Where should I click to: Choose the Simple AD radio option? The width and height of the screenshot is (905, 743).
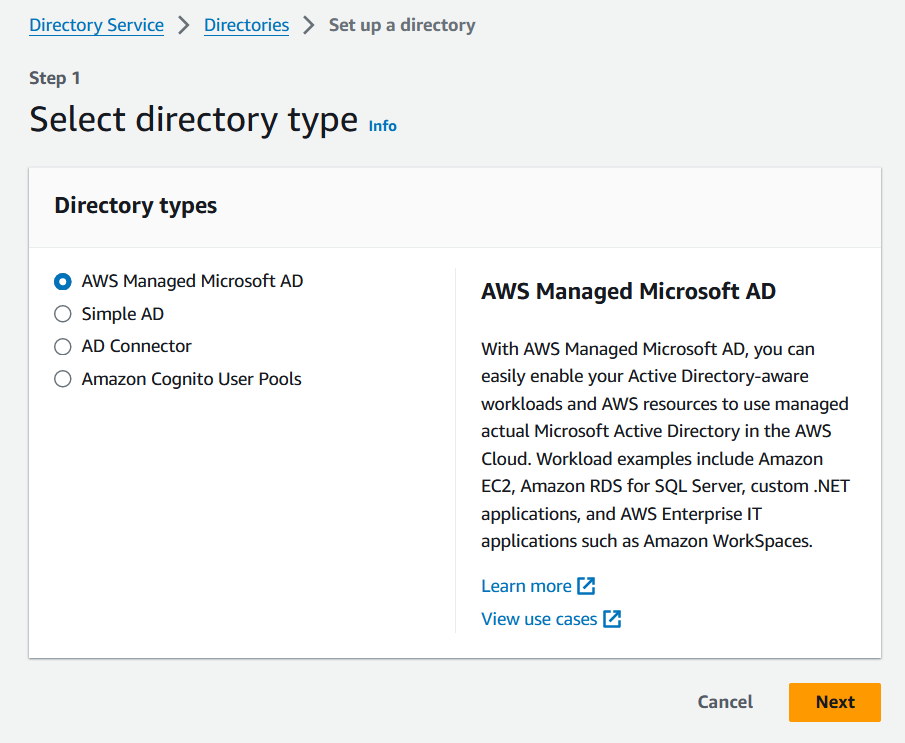click(x=63, y=314)
